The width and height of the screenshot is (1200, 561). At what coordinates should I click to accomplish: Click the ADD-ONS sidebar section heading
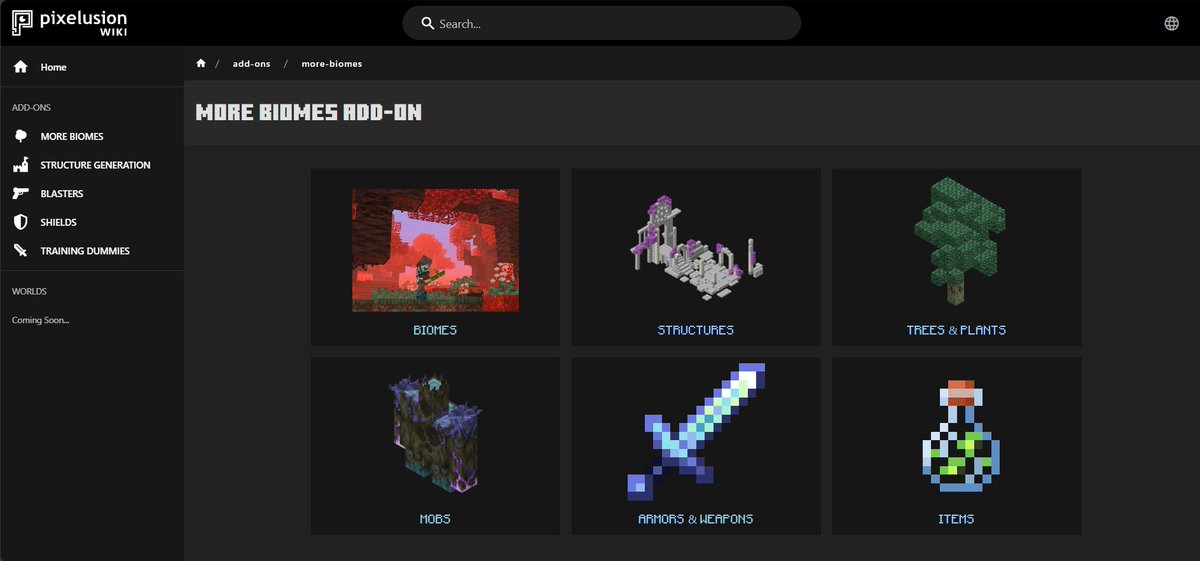31,107
